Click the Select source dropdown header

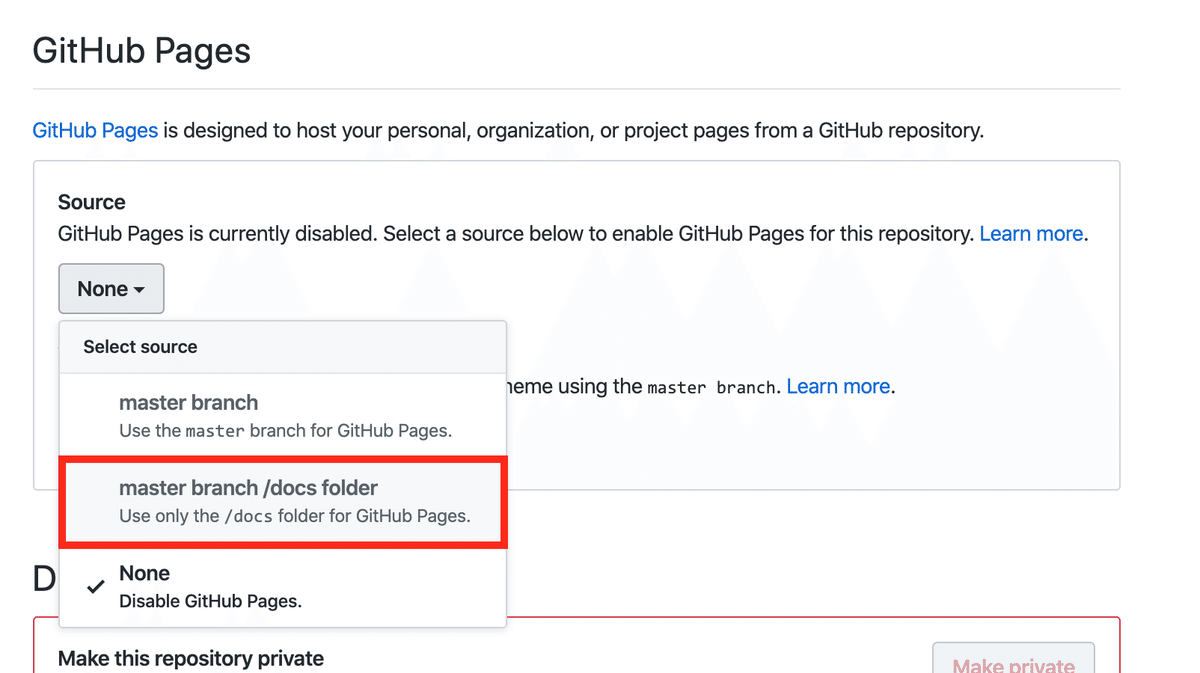click(283, 347)
